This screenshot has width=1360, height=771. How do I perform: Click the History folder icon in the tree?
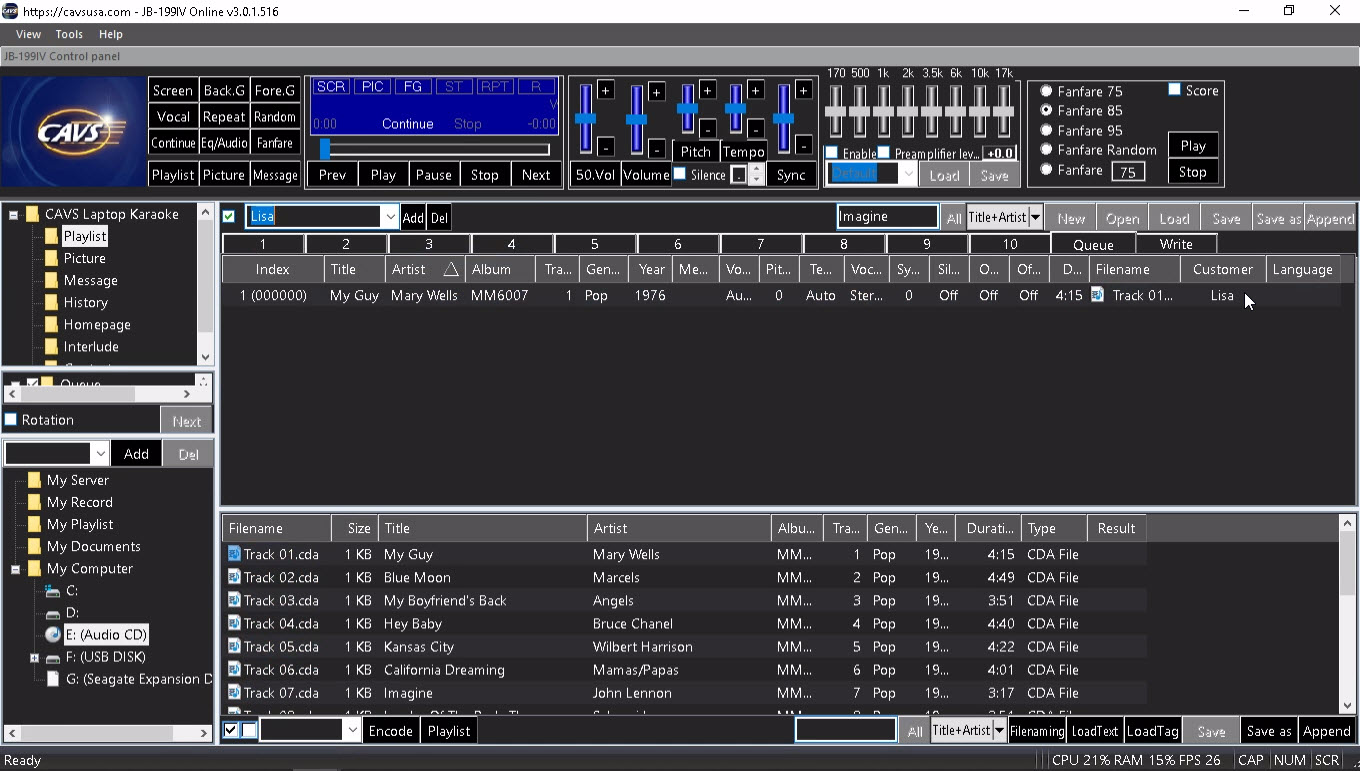point(51,302)
